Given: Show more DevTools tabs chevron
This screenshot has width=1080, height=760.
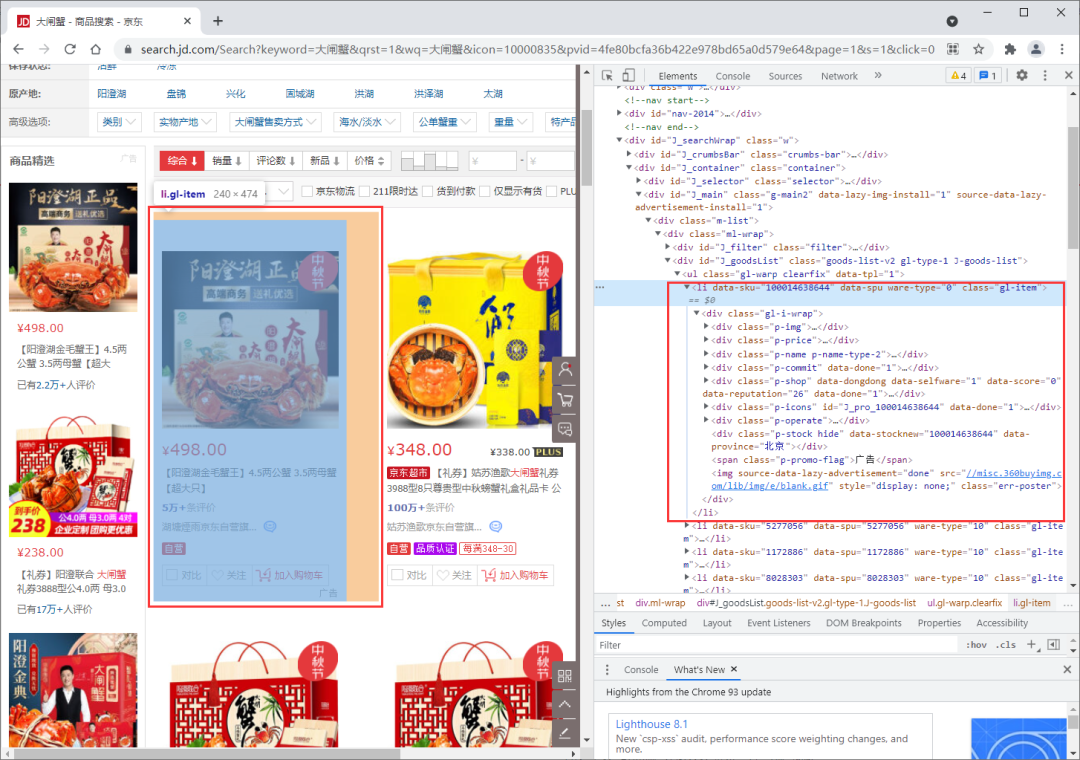Looking at the screenshot, I should (878, 75).
